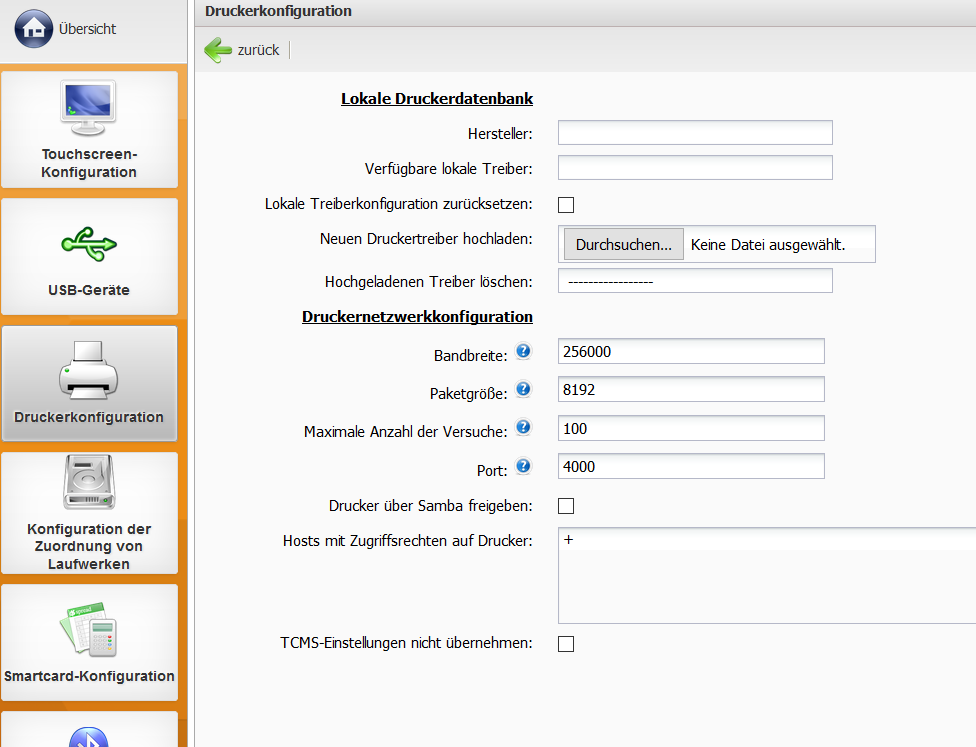Show help for Maximale Anzahl der Versuche

click(x=523, y=427)
